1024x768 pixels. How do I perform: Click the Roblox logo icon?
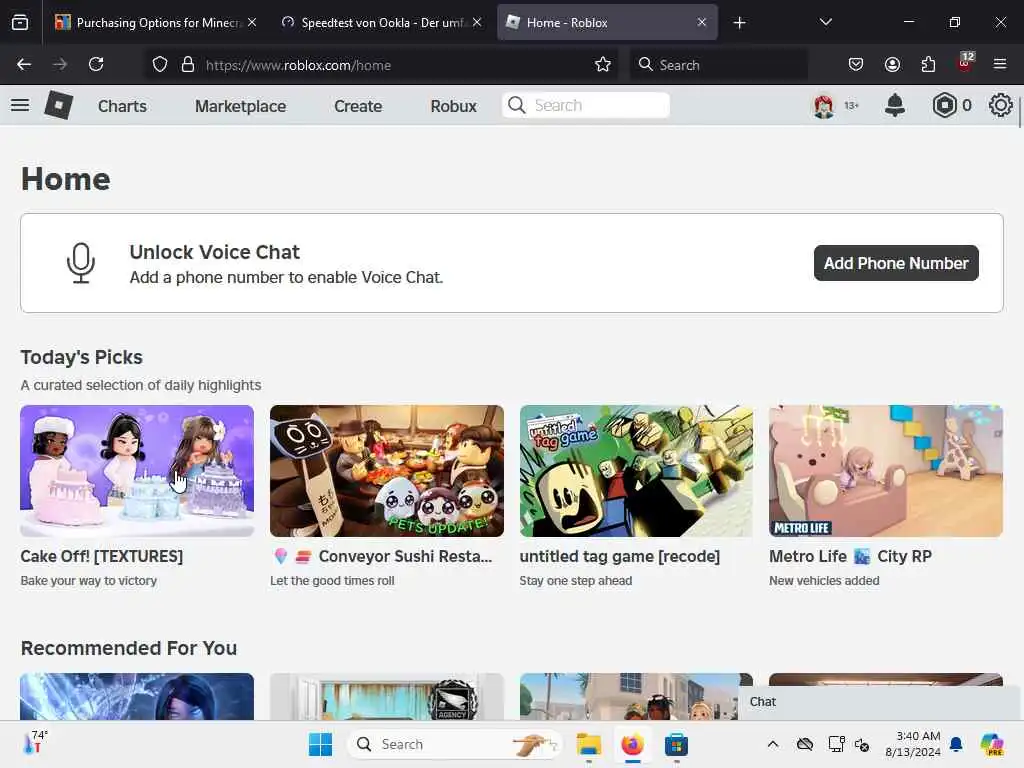58,105
